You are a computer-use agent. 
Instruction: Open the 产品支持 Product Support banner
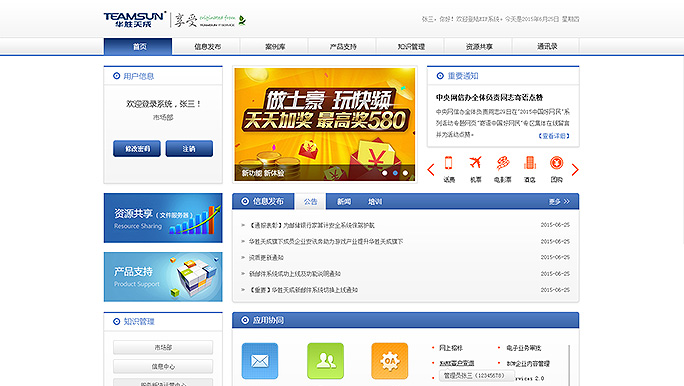pos(163,277)
